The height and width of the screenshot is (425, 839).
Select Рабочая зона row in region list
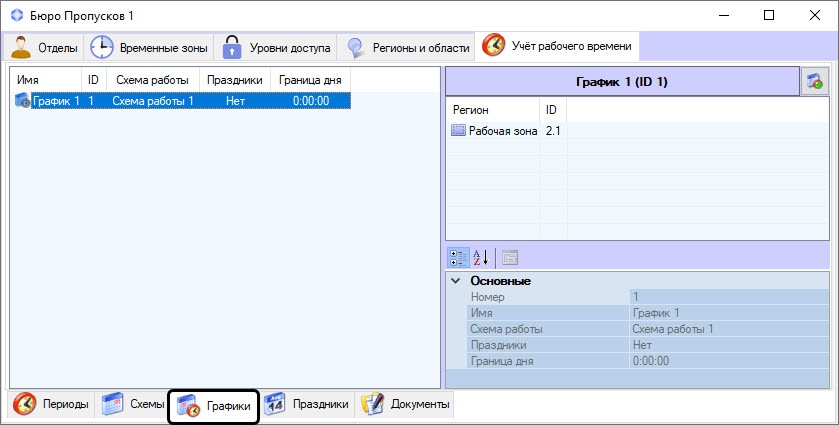pos(504,131)
